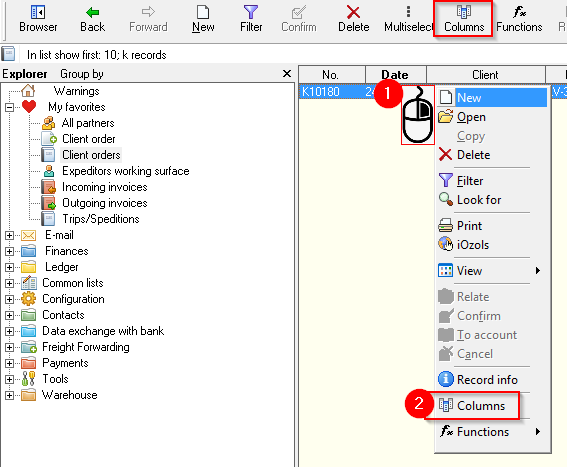The image size is (567, 467).
Task: Click the red Delete X in toolbar
Action: coord(353,12)
